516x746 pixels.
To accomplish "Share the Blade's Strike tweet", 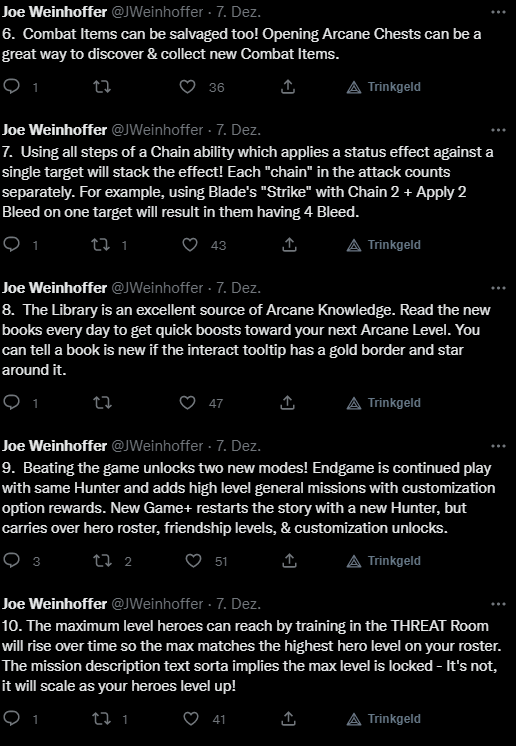I will coord(289,245).
